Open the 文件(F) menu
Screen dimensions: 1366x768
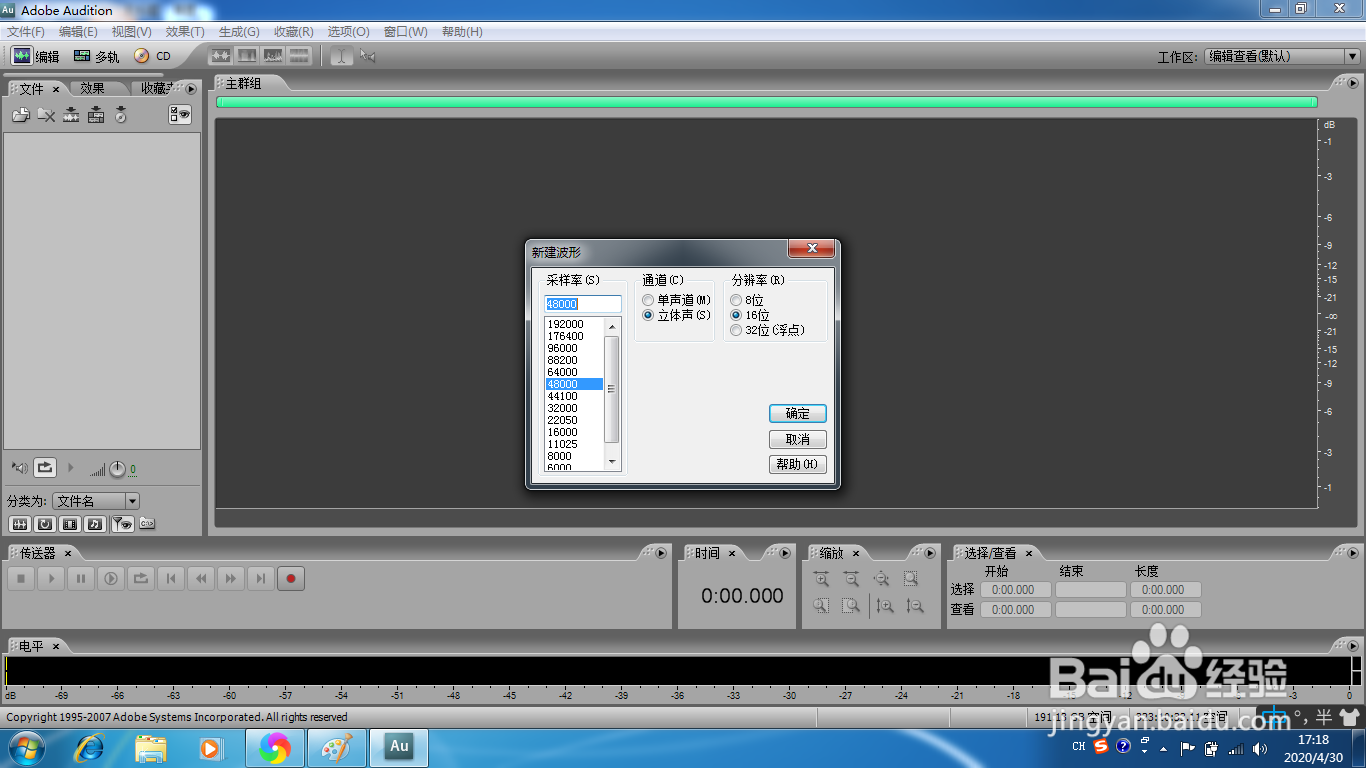click(25, 32)
